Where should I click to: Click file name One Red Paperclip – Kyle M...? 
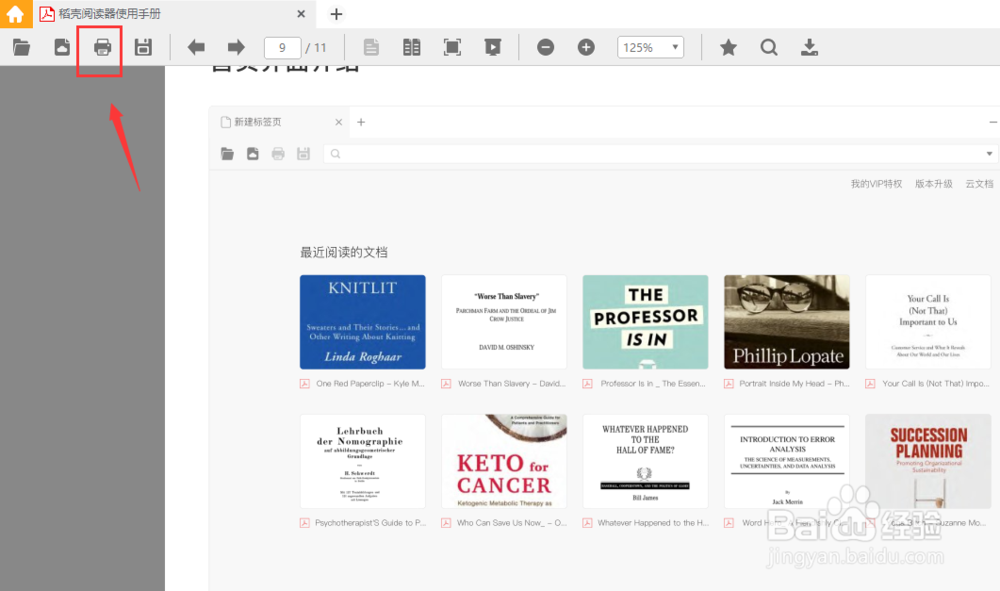[370, 384]
